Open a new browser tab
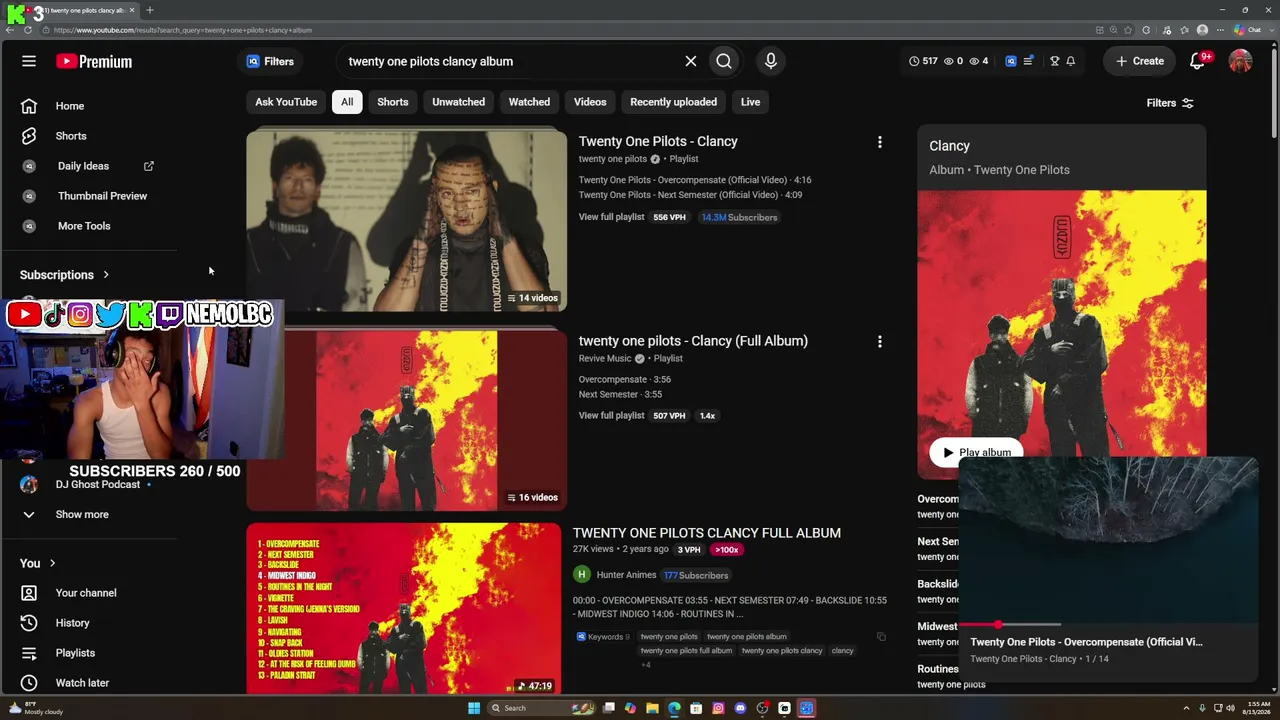 (x=149, y=10)
